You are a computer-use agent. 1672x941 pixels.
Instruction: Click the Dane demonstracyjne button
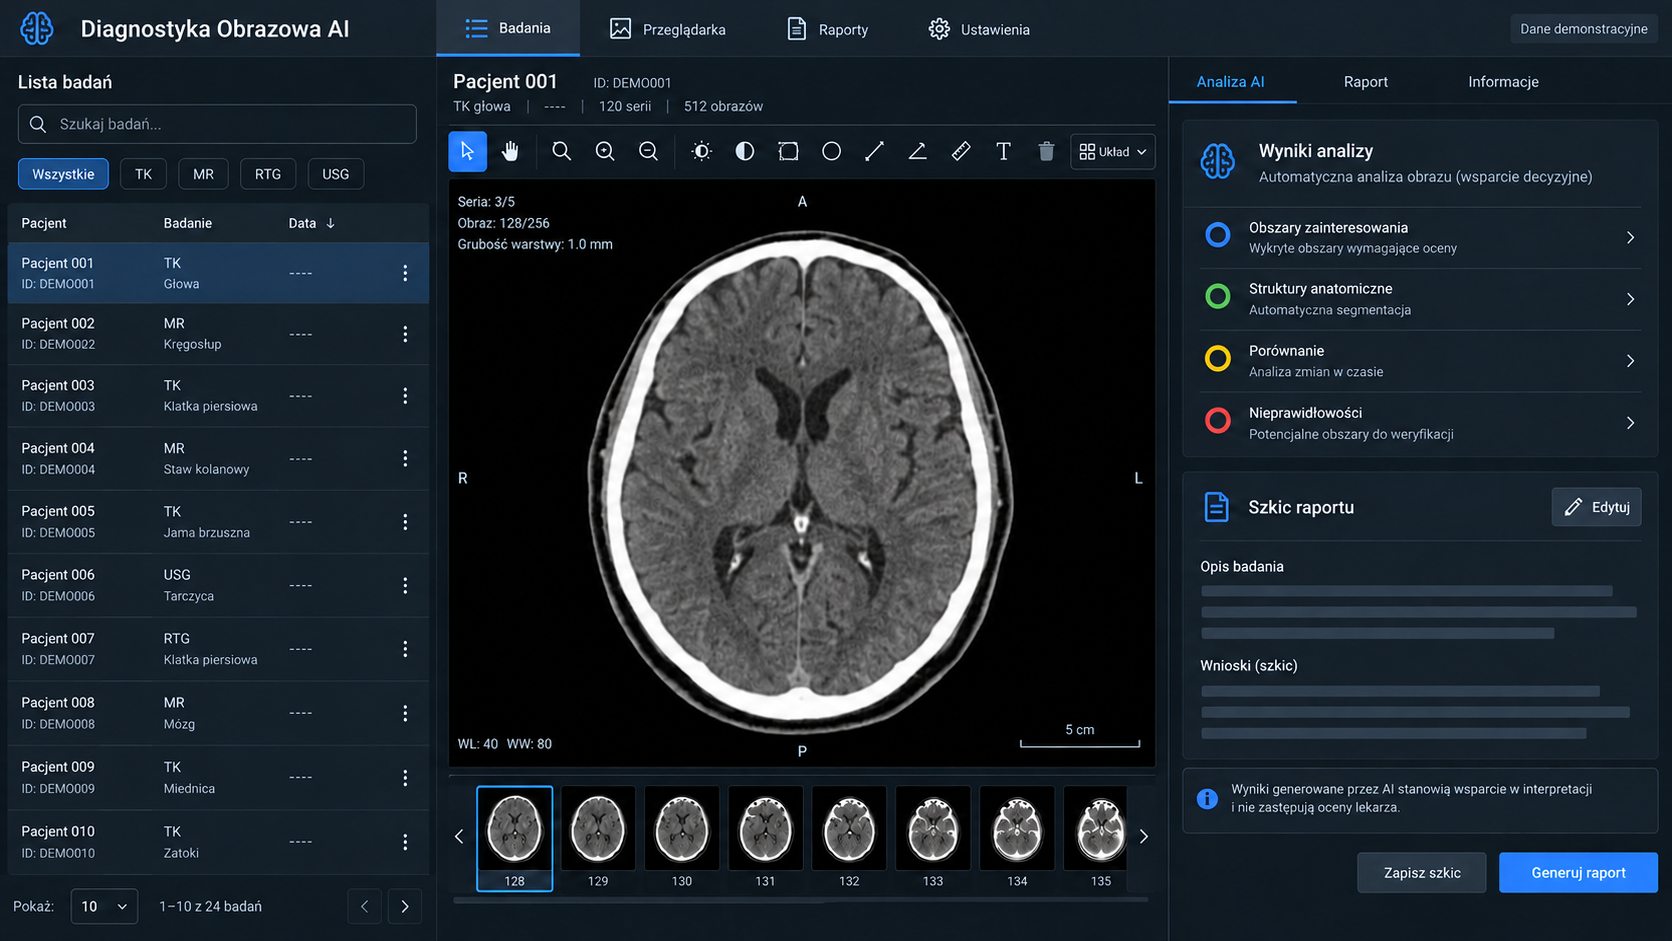1584,29
